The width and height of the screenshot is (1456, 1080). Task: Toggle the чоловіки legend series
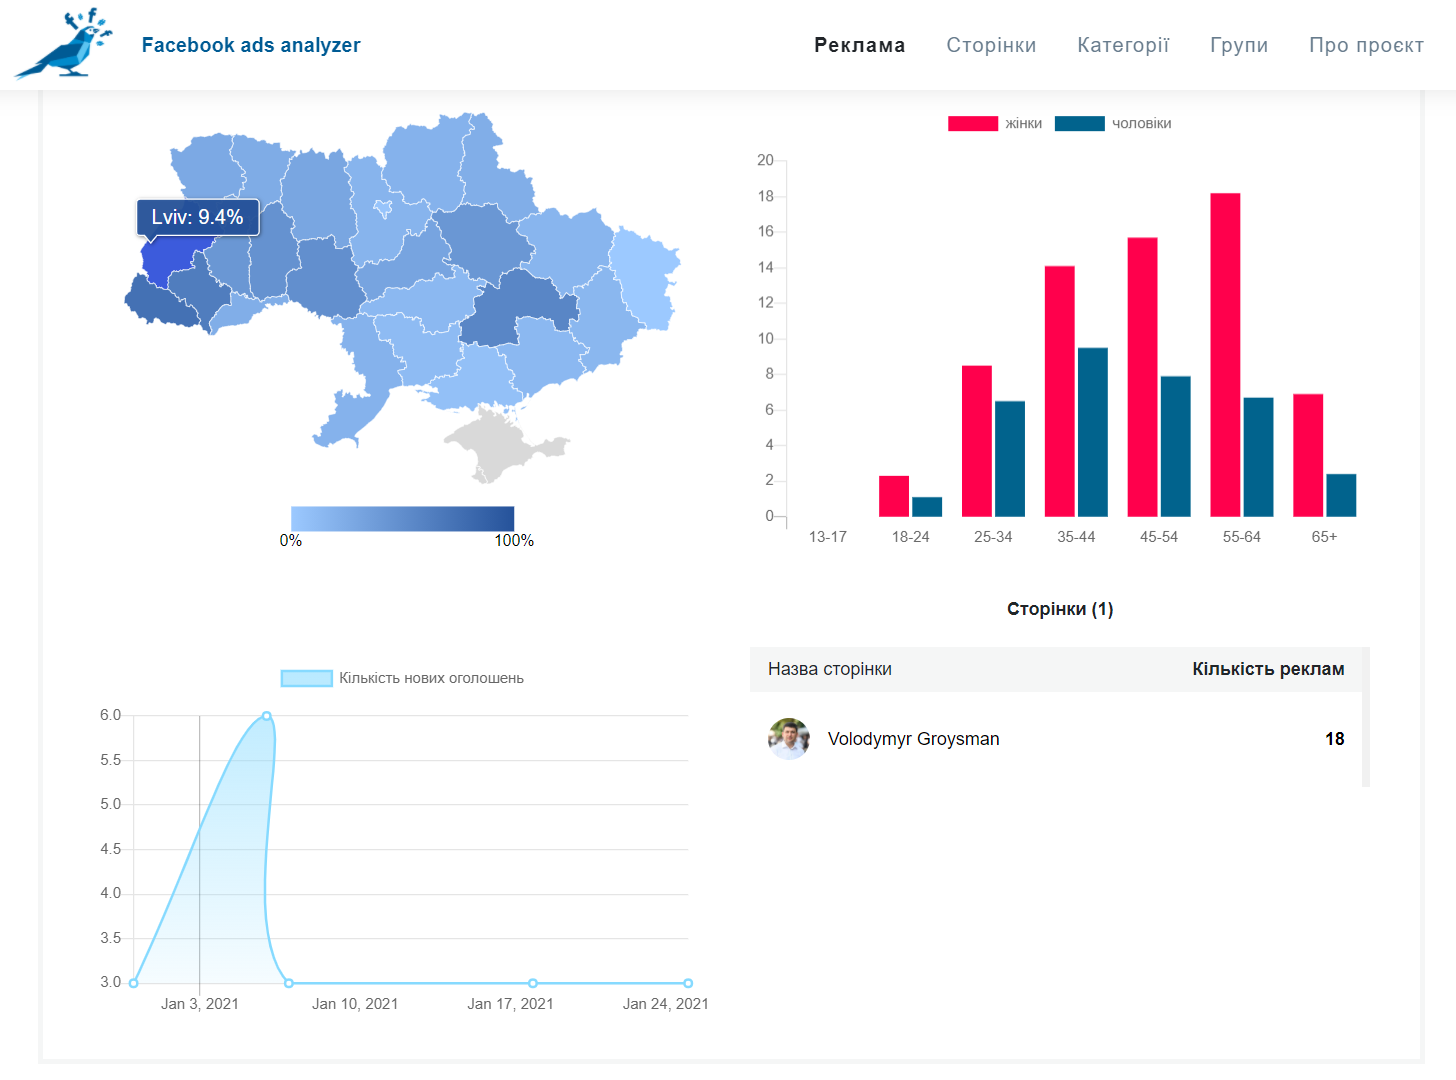1113,123
